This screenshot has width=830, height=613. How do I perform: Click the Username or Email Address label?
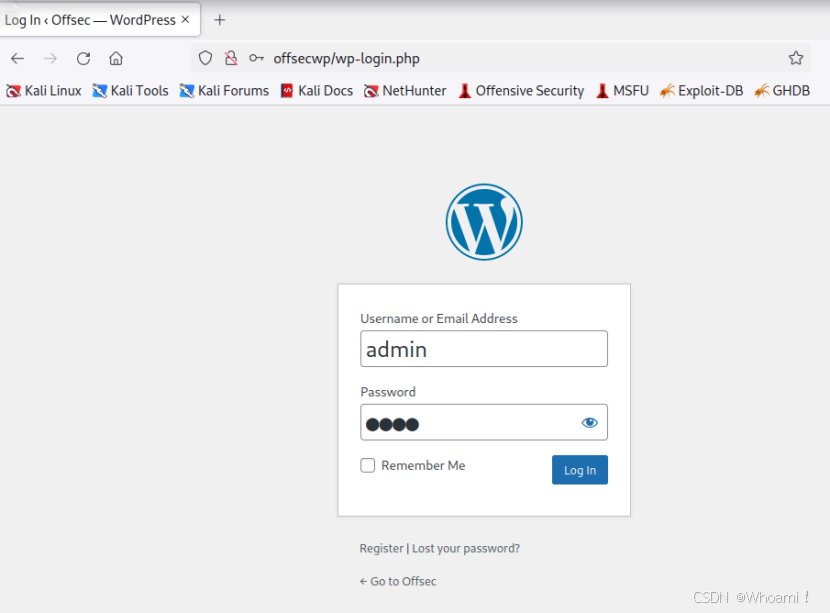(x=439, y=319)
